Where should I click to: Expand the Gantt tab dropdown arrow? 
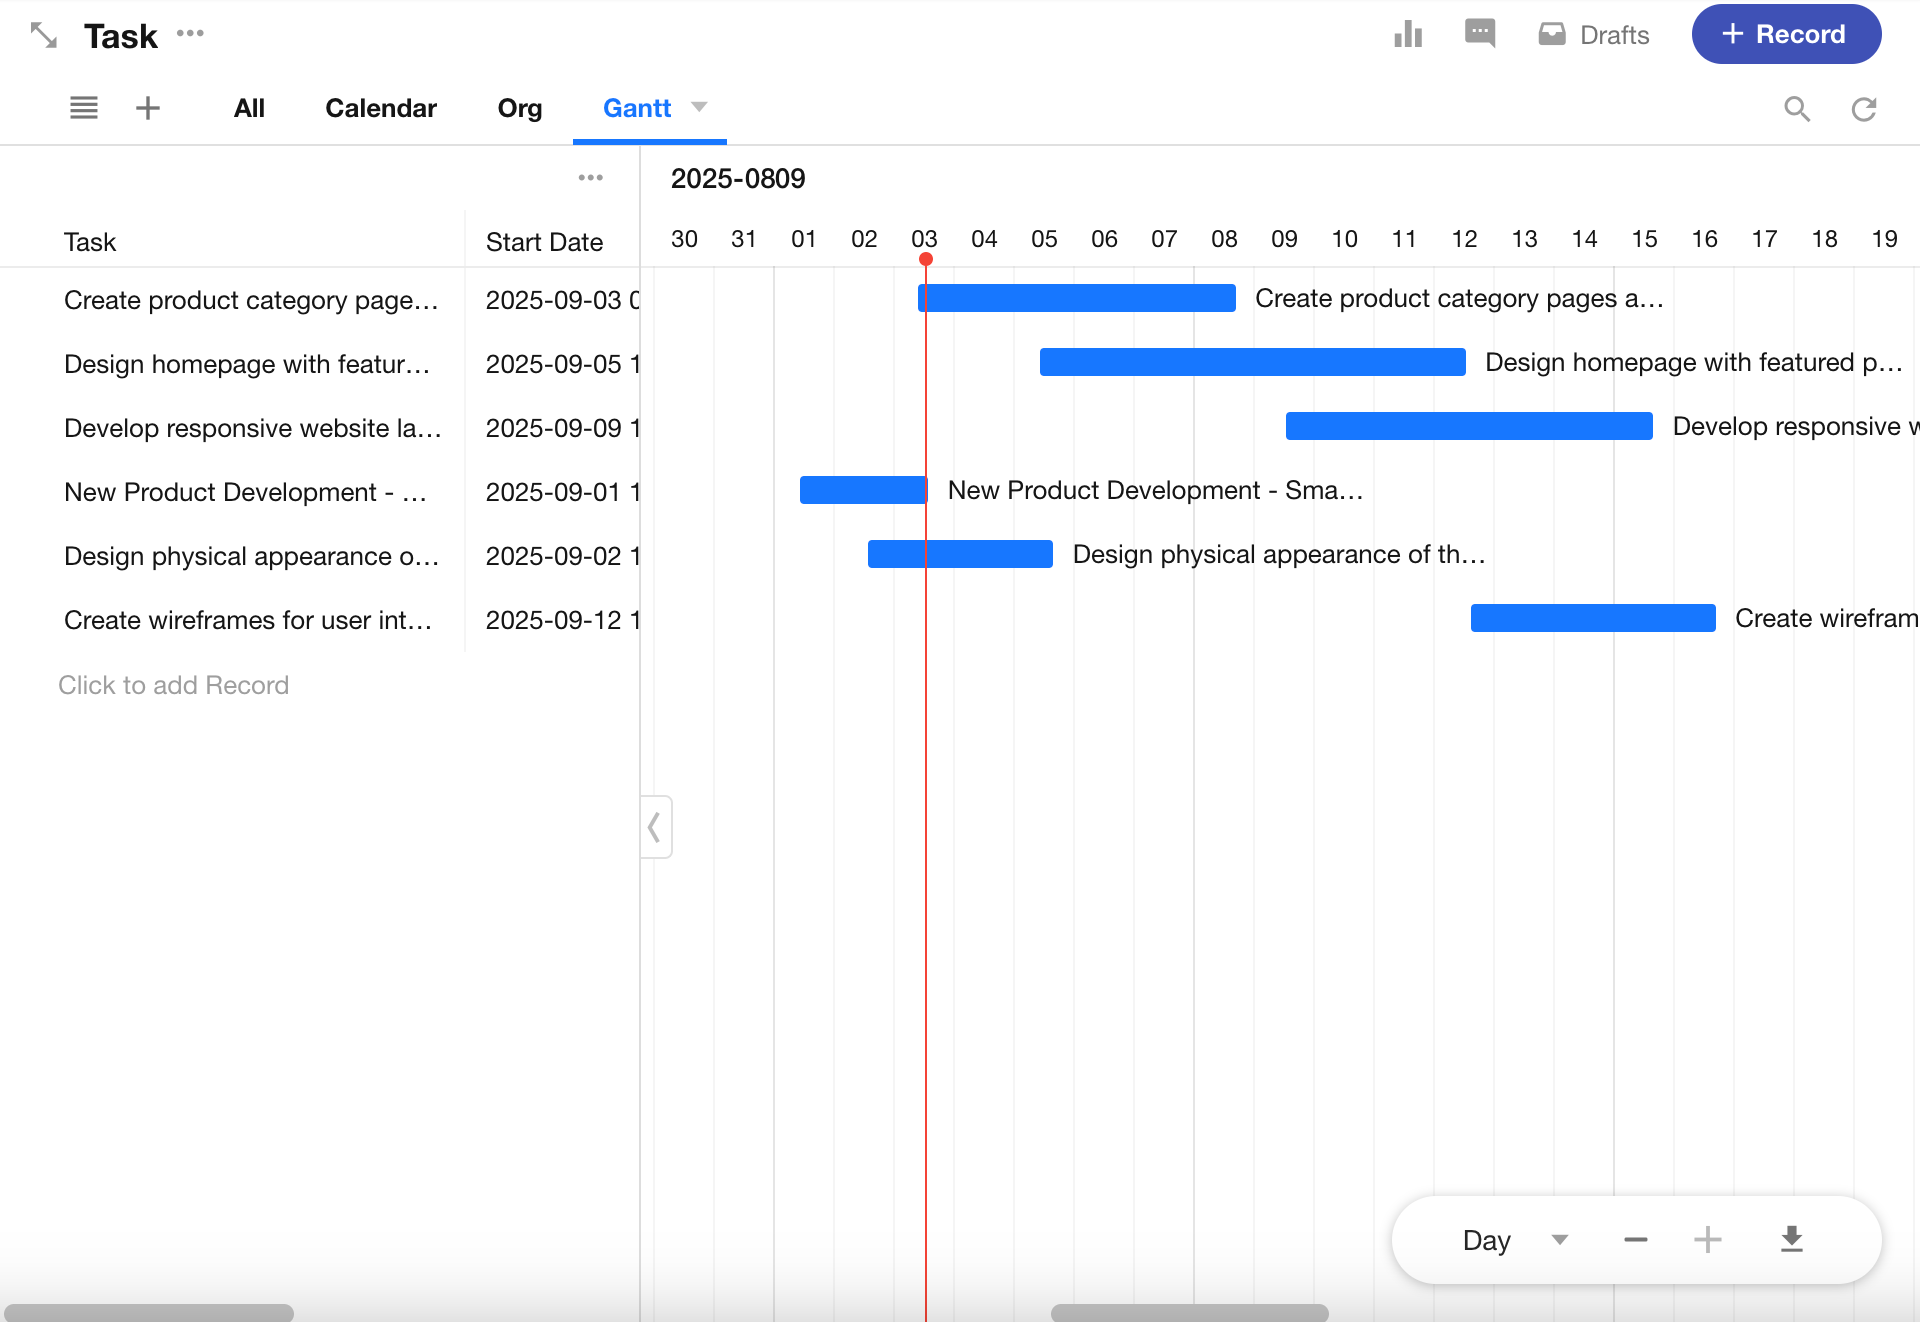tap(699, 107)
